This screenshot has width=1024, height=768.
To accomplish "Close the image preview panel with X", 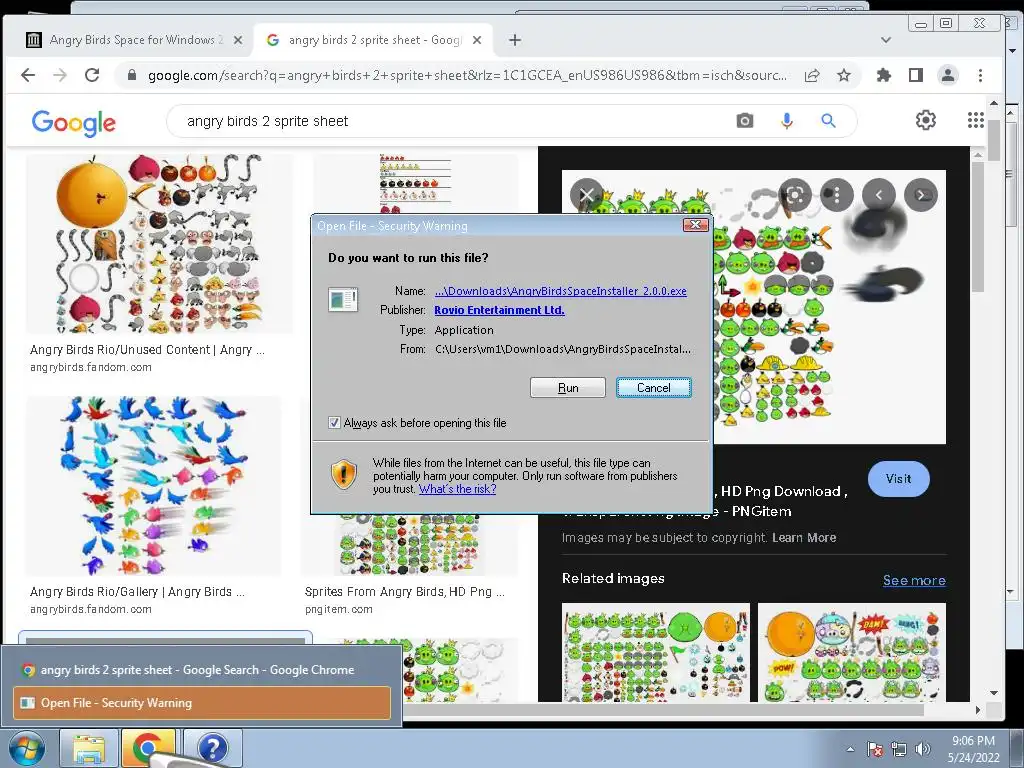I will click(586, 195).
